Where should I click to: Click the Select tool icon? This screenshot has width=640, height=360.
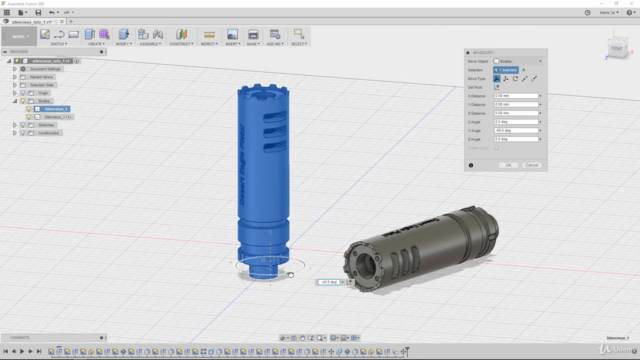299,34
